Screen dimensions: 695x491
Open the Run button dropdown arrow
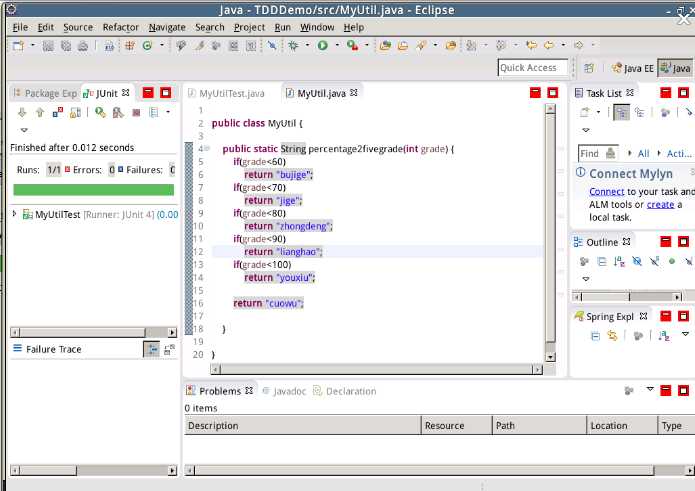point(336,45)
